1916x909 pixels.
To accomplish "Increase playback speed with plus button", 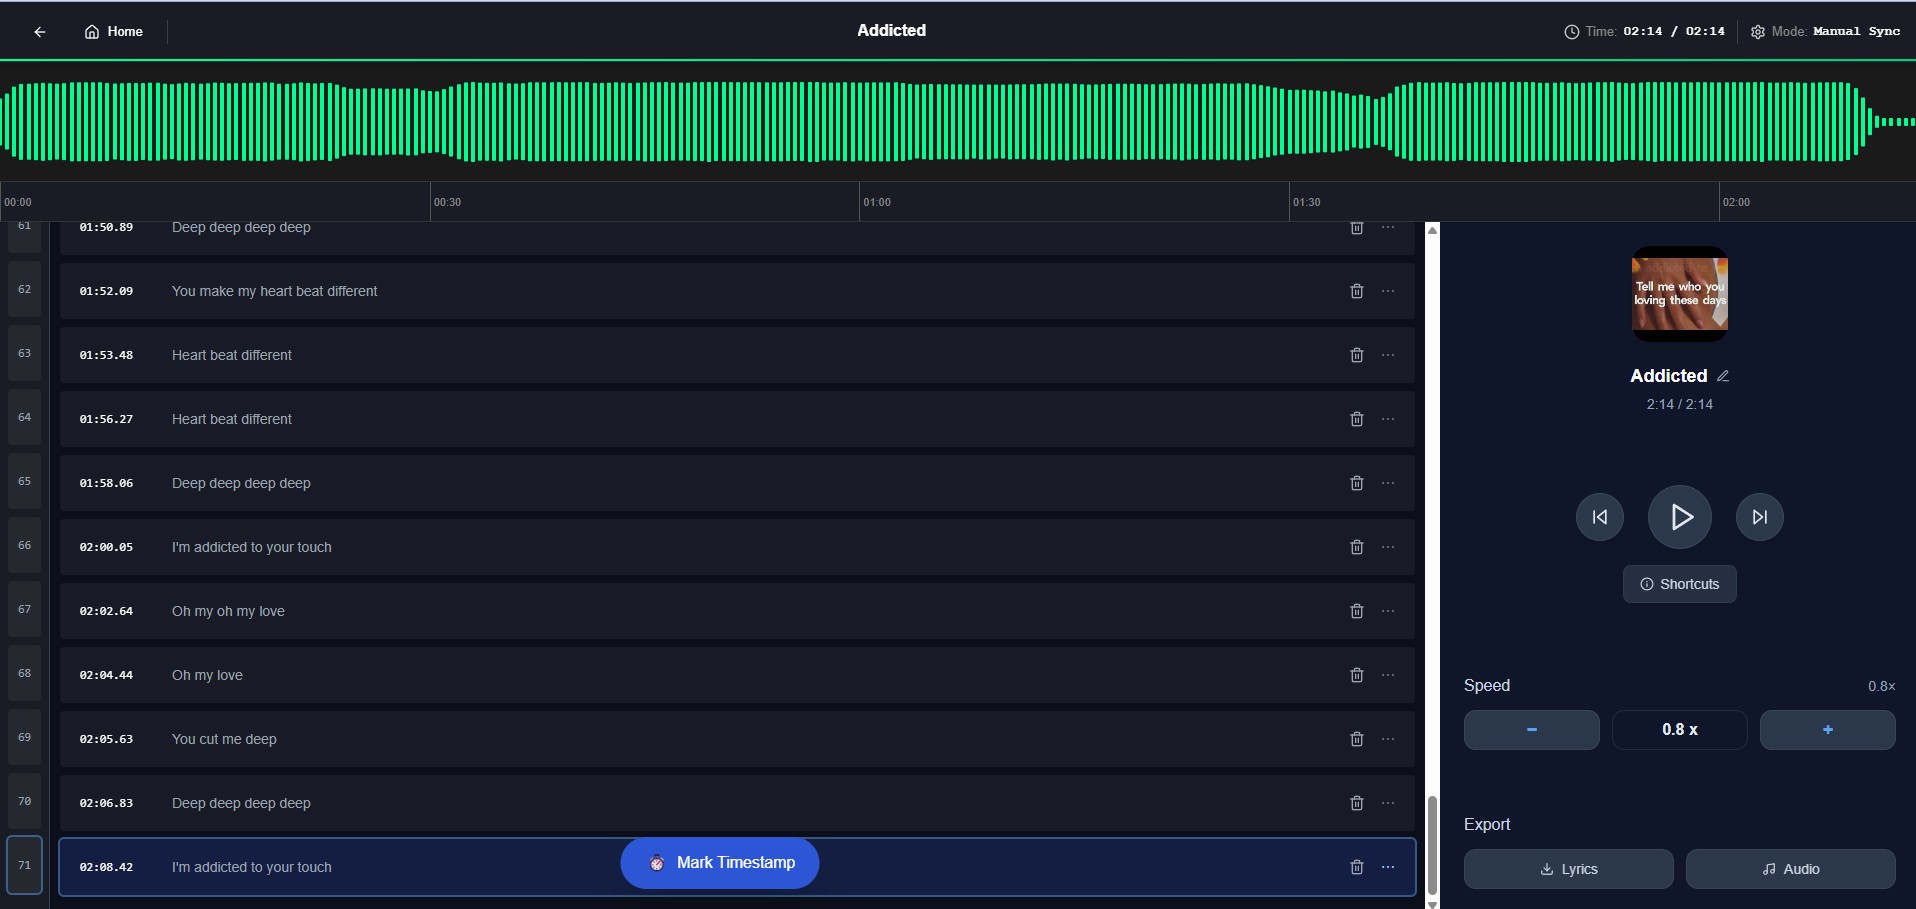I will pos(1827,730).
